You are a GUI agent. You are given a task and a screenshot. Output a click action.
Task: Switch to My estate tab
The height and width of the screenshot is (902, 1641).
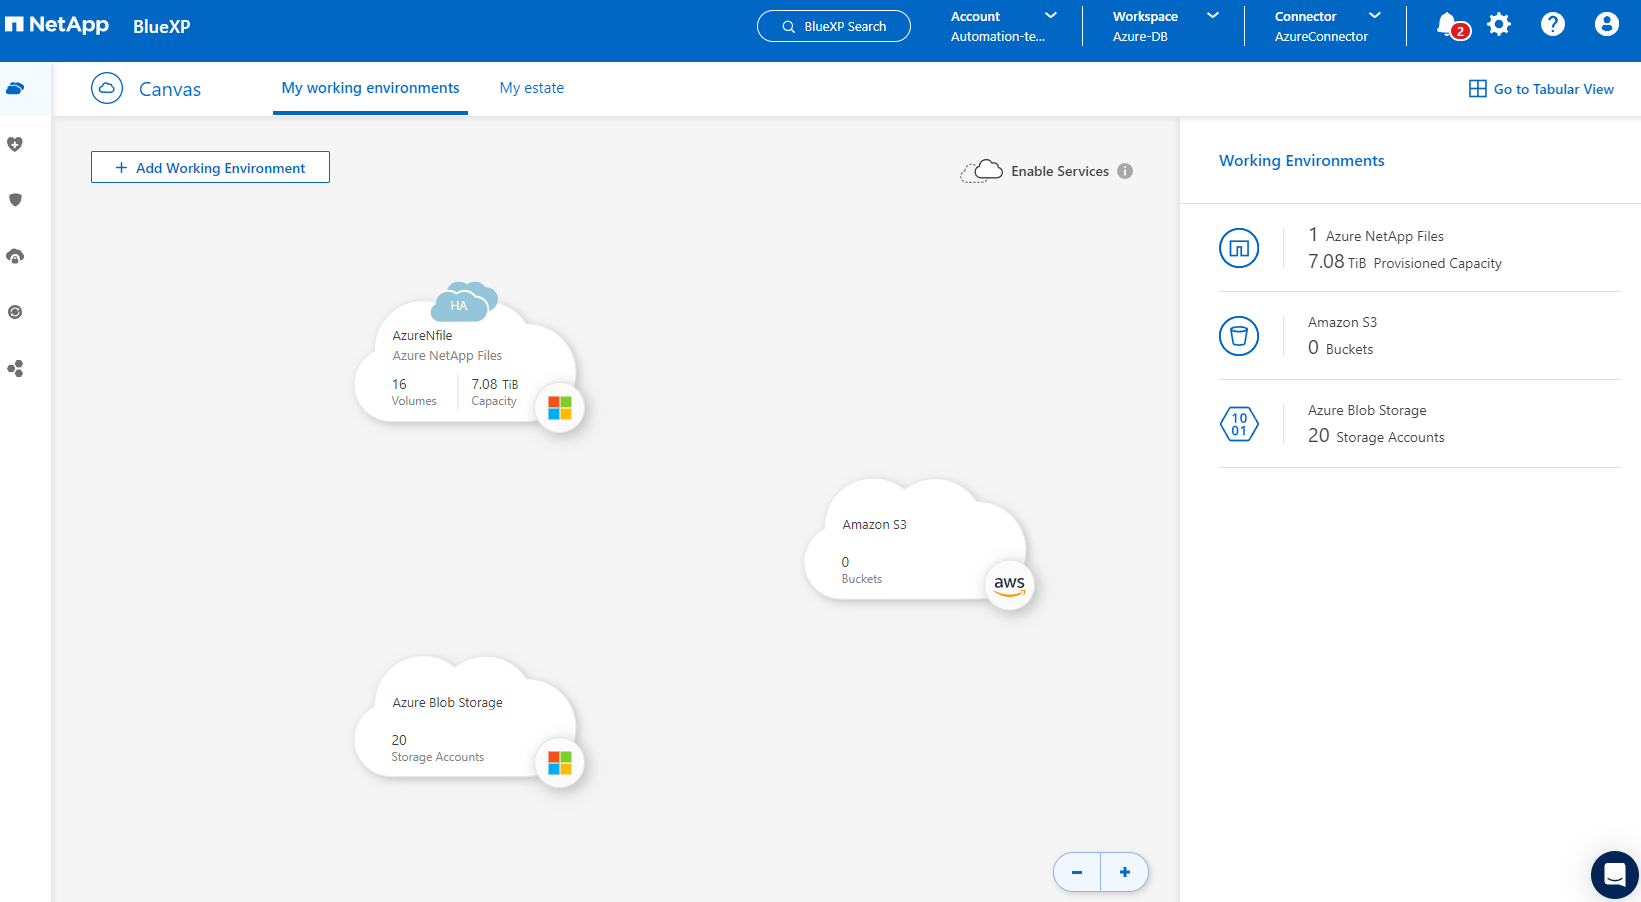[x=531, y=88]
